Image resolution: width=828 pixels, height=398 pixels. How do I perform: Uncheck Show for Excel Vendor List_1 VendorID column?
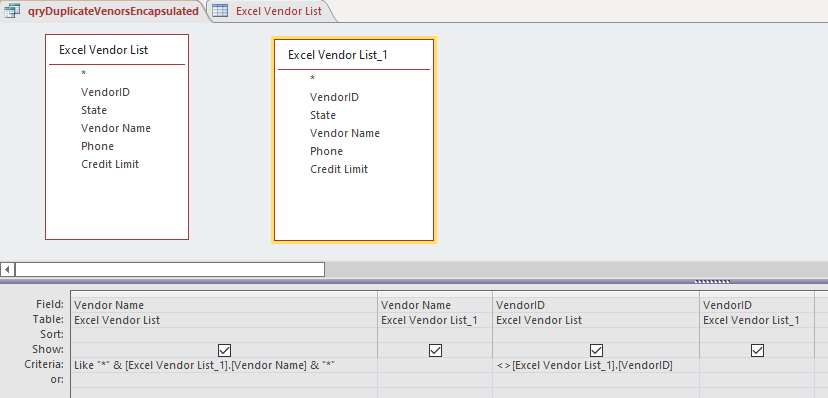pyautogui.click(x=757, y=350)
